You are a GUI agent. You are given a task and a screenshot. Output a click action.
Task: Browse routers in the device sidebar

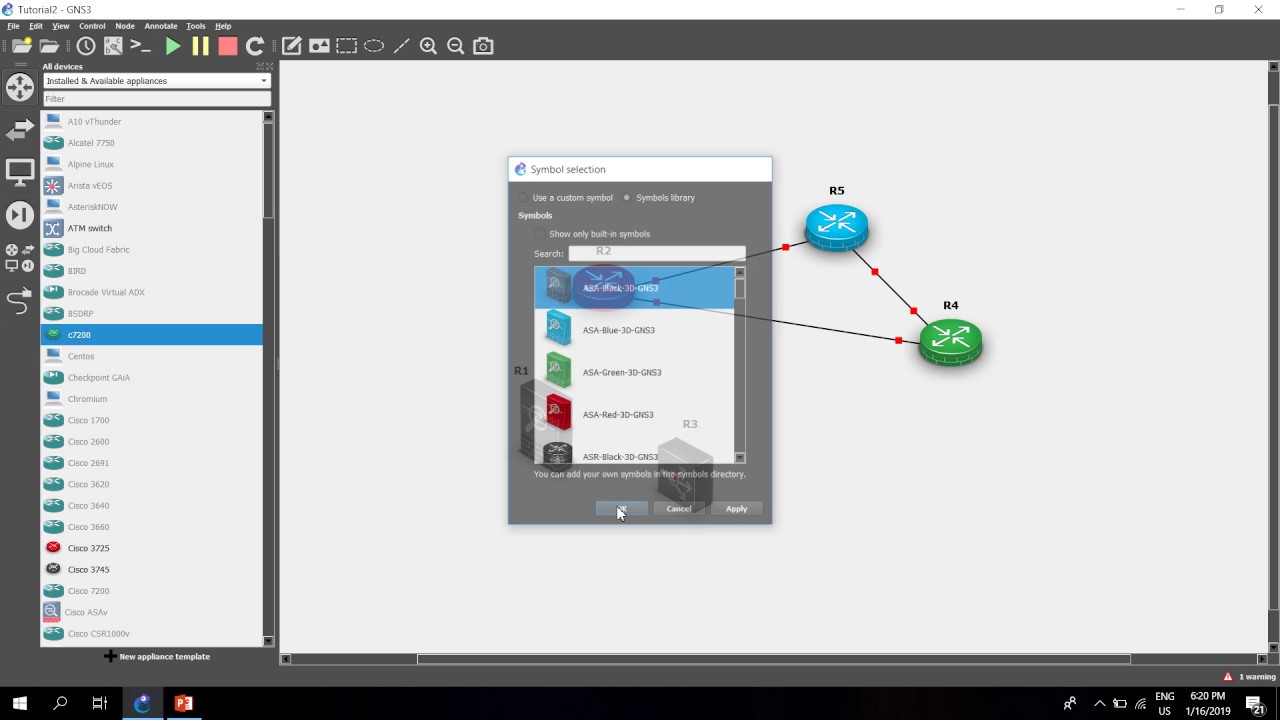[20, 87]
